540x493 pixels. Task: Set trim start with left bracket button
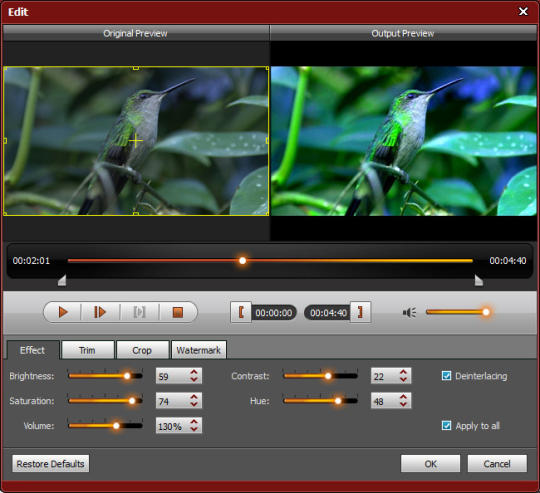241,312
